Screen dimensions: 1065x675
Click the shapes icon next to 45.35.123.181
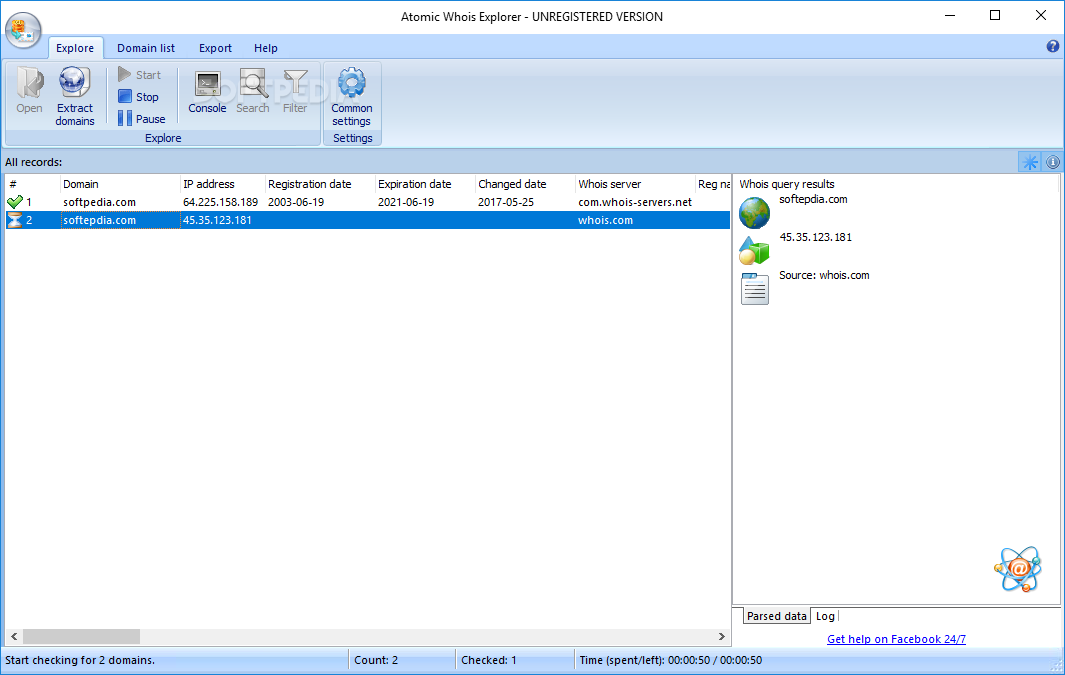click(x=754, y=251)
